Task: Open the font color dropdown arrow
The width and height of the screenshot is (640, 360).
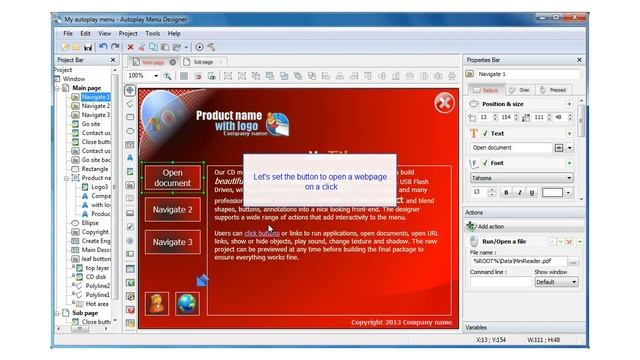Action: [x=568, y=193]
